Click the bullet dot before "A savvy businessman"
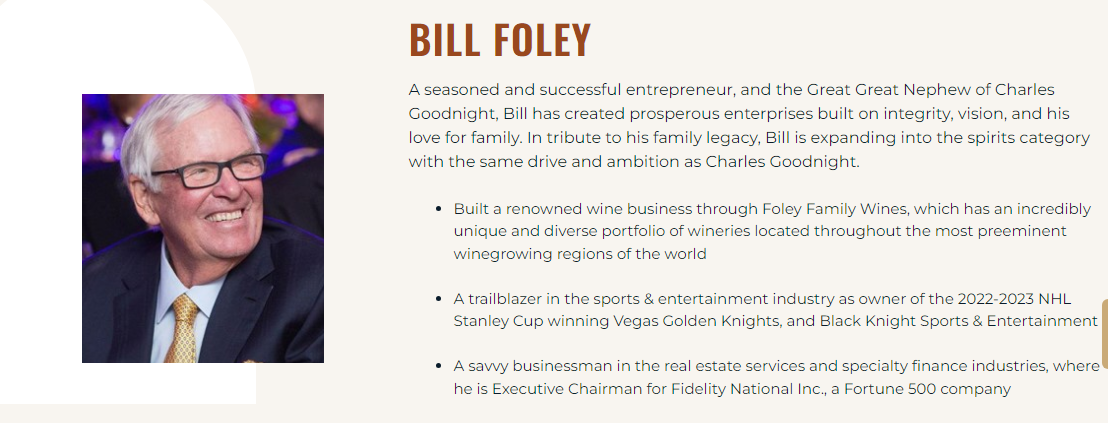 click(x=439, y=366)
